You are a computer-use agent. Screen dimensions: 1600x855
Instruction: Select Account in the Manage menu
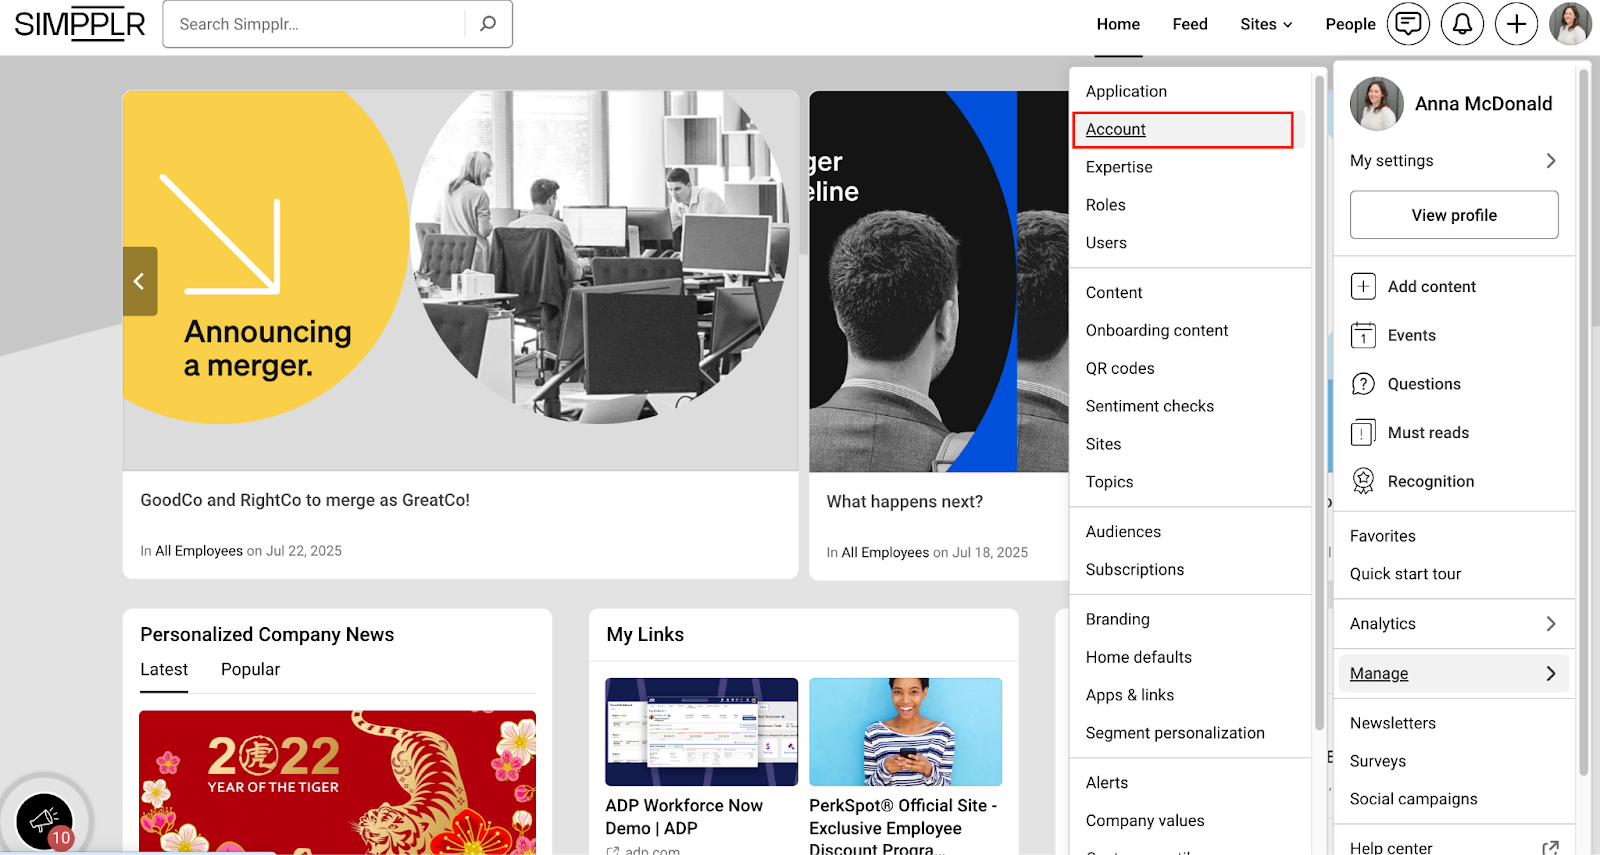[x=1116, y=130]
